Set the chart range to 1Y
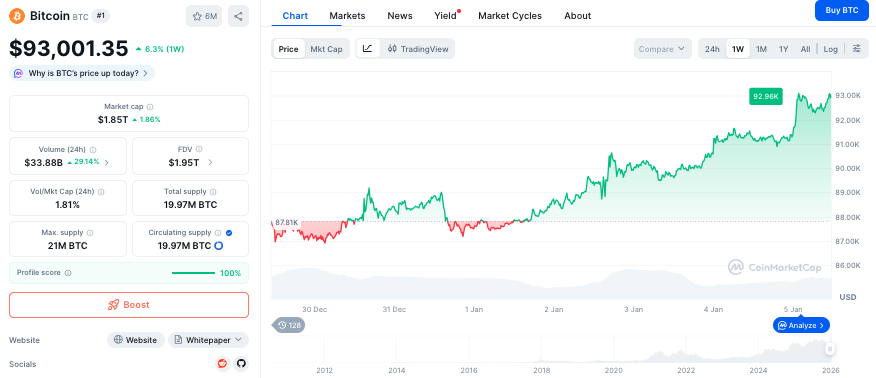This screenshot has height=378, width=876. click(x=784, y=49)
